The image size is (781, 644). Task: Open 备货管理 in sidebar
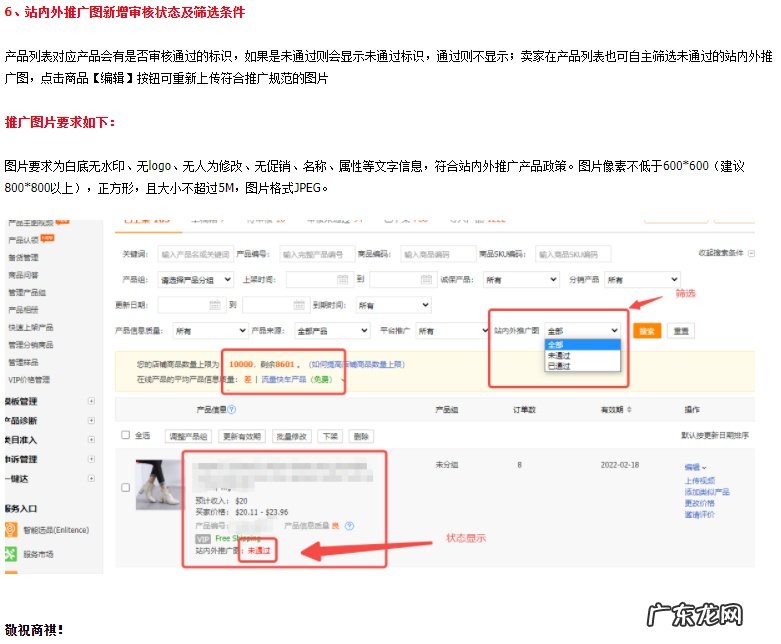click(23, 257)
